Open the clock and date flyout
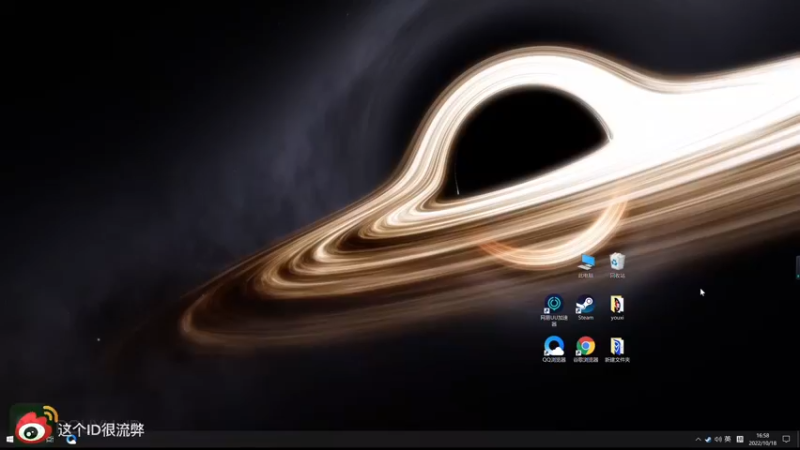 pyautogui.click(x=762, y=439)
